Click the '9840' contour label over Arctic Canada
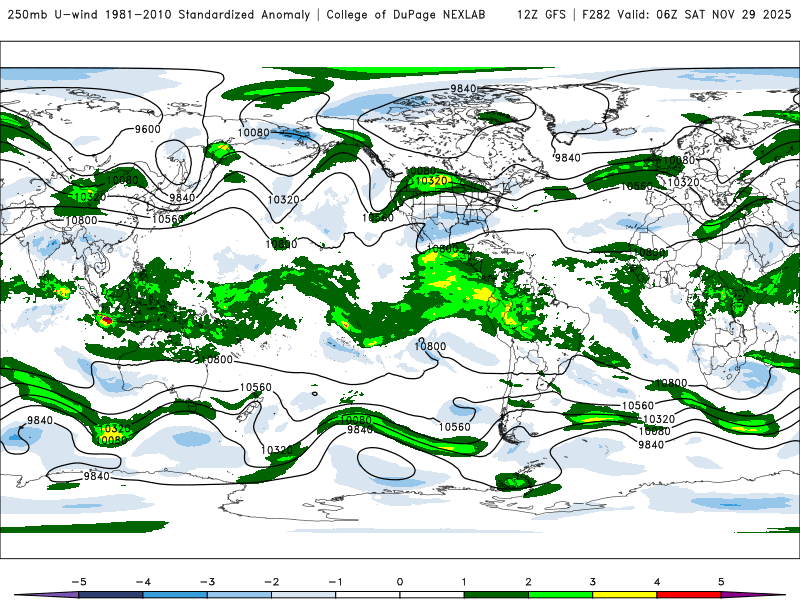Screen dimensions: 800x600 coord(463,89)
